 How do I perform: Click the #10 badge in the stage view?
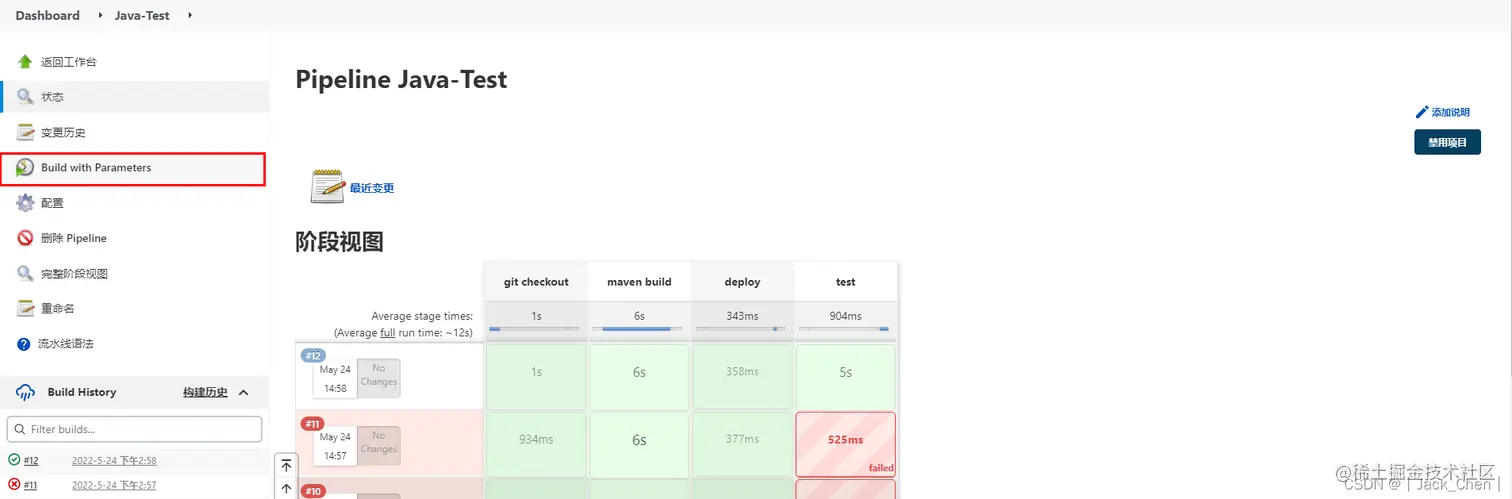313,491
